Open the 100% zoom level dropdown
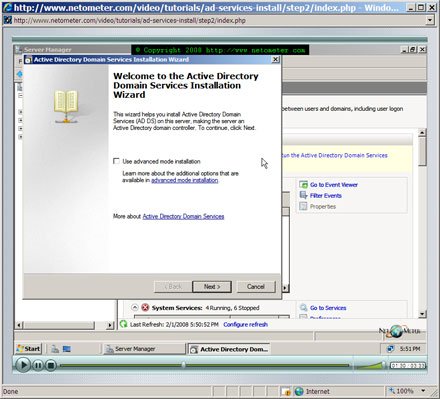The image size is (440, 399). tap(423, 391)
